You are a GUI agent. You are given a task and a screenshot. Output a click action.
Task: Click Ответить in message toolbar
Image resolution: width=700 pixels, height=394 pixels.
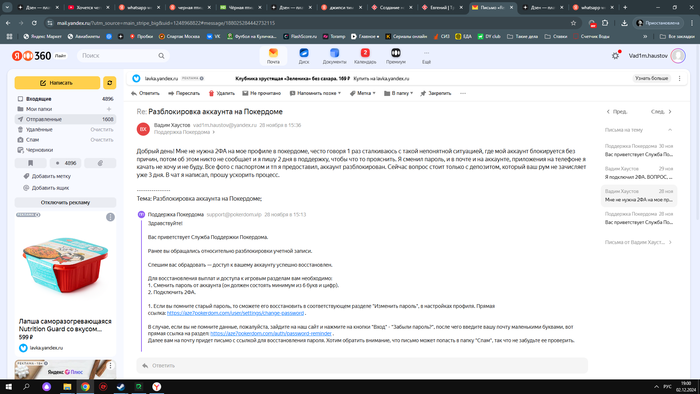[145, 93]
